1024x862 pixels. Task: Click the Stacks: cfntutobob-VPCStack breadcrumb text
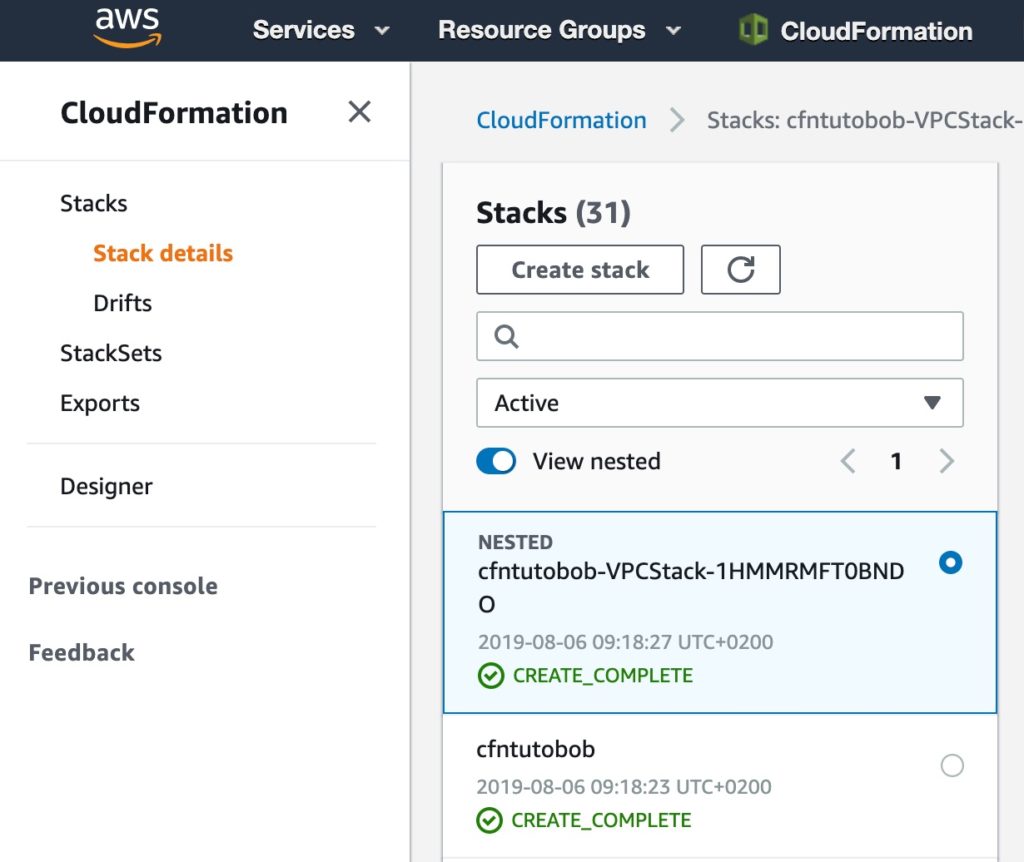tap(865, 120)
